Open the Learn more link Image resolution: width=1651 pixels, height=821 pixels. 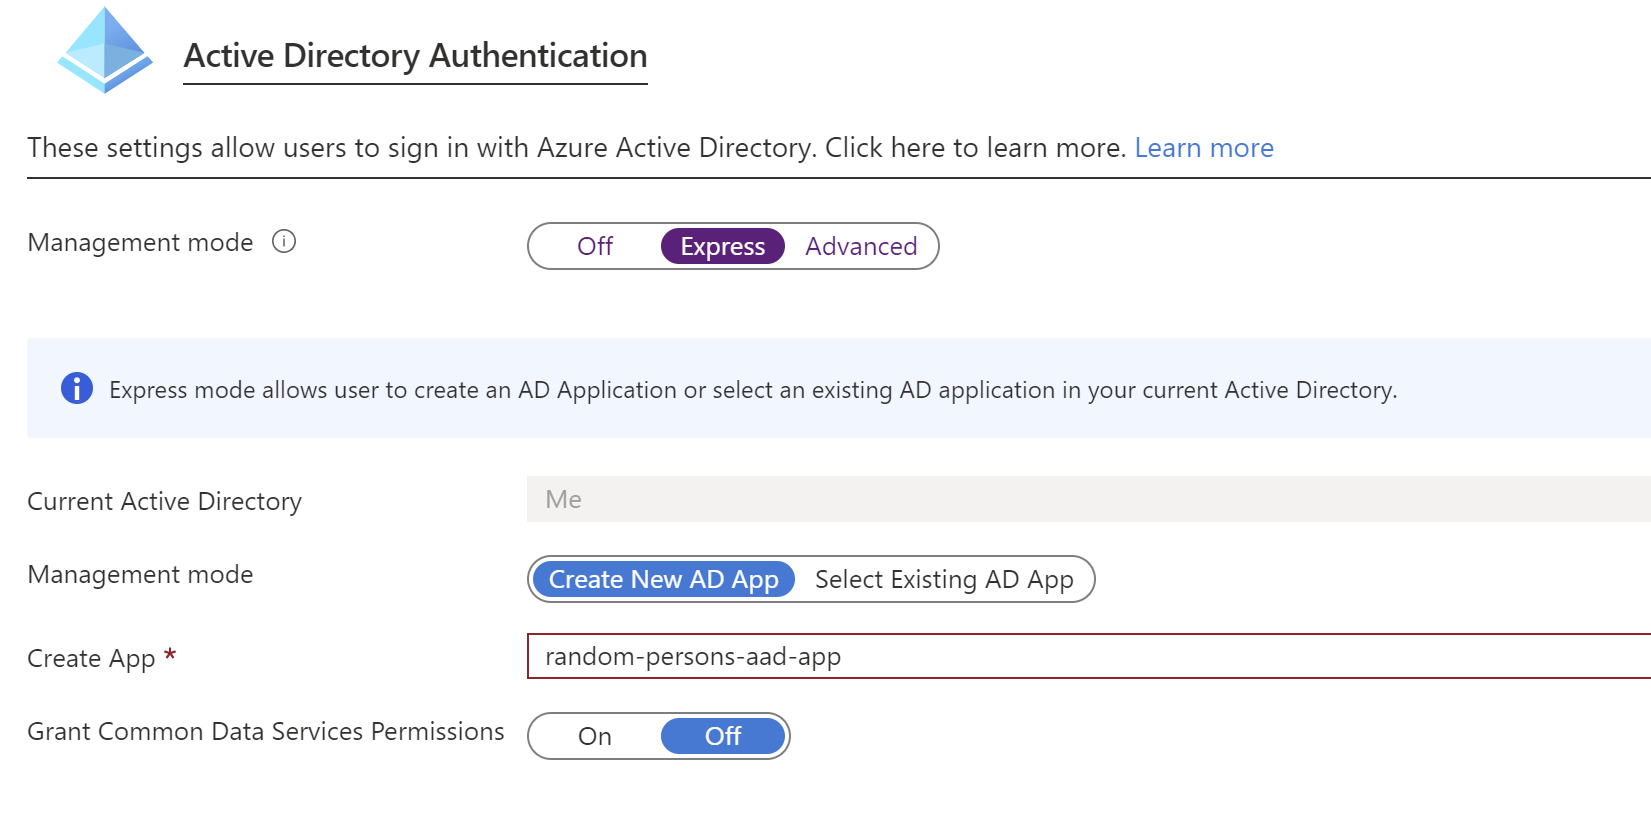1204,148
